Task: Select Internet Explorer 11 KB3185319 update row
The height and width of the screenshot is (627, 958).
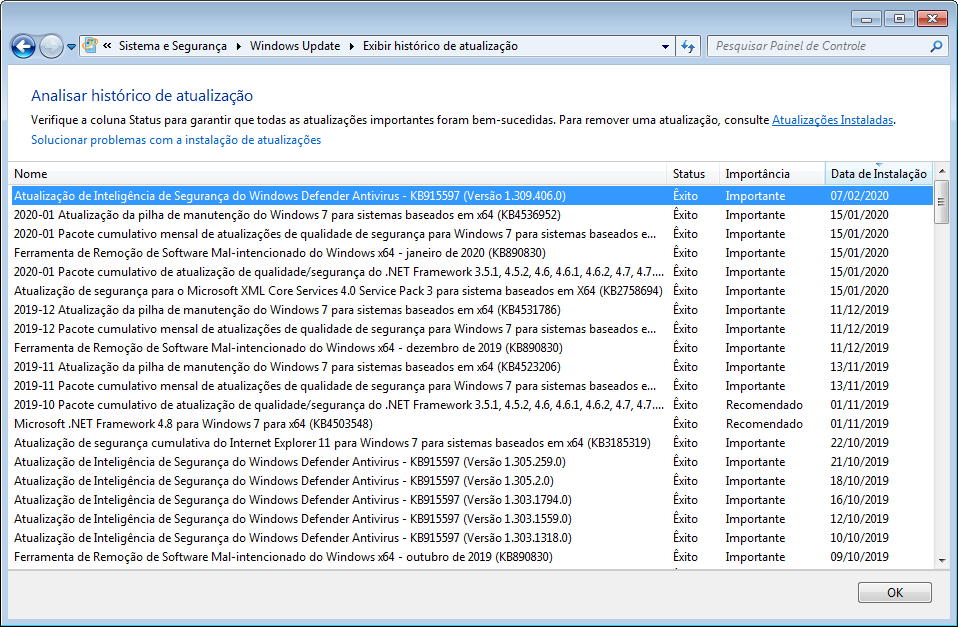Action: click(472, 442)
